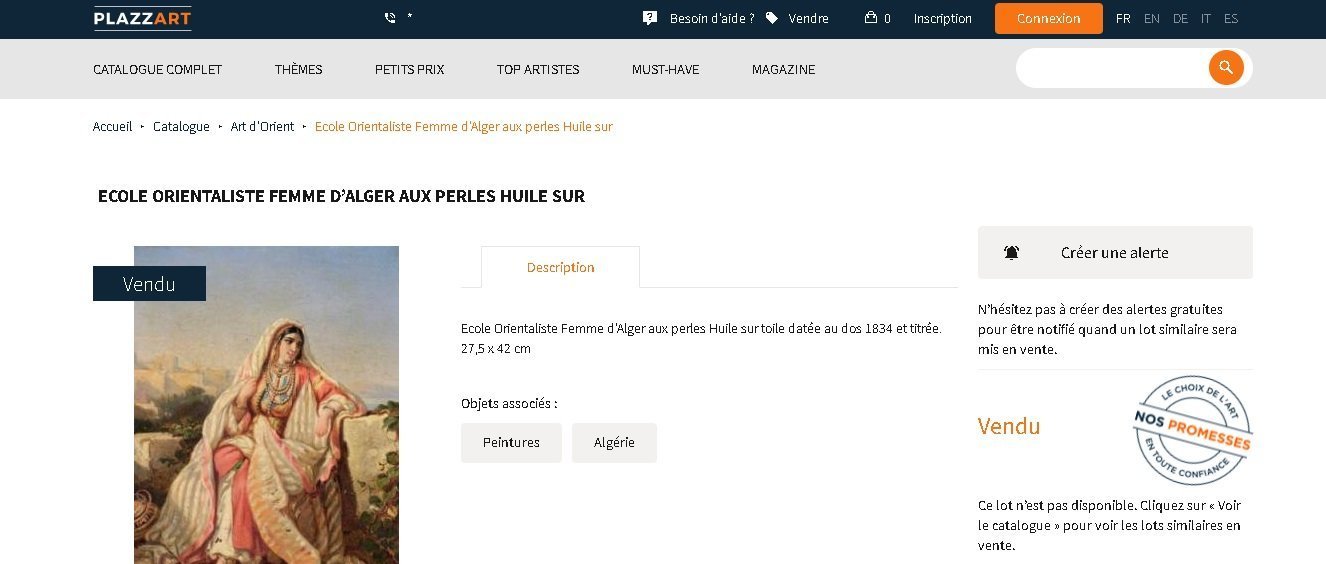This screenshot has width=1326, height=564.
Task: Select the Description tab
Action: click(560, 267)
